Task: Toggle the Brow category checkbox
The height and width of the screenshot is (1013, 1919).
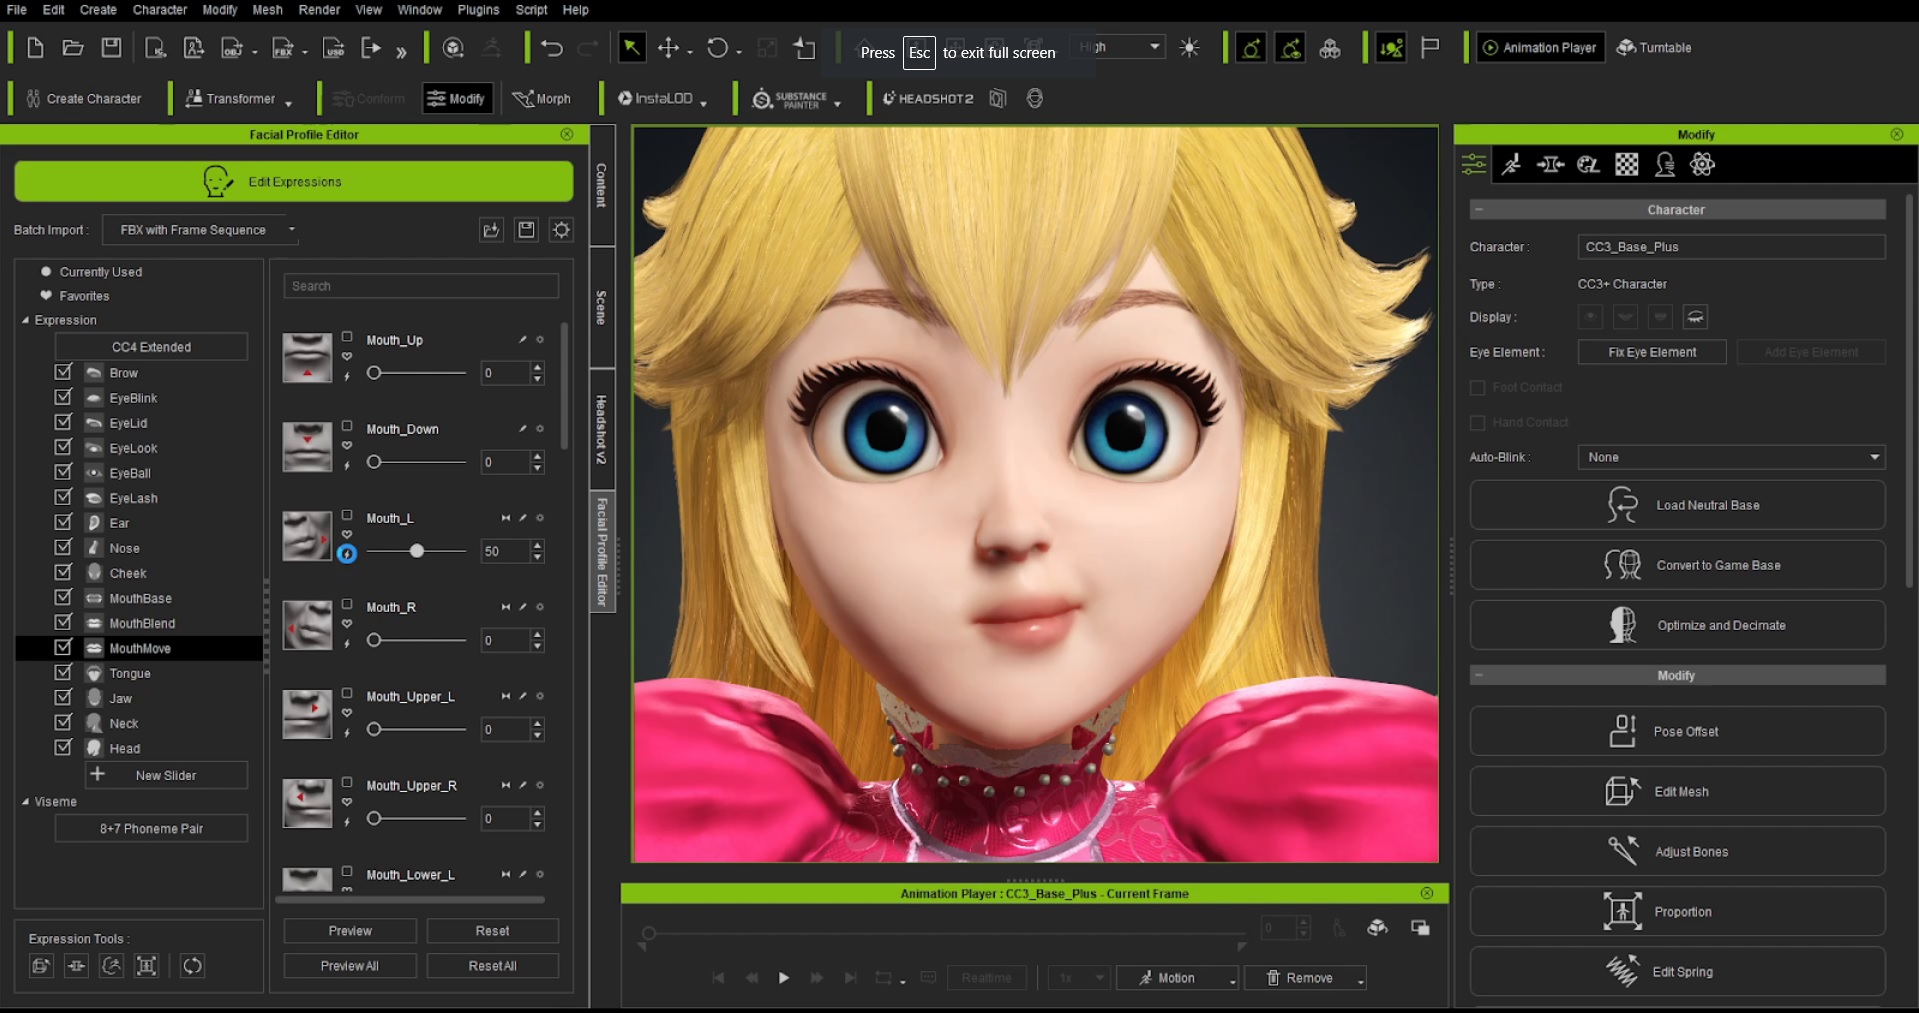Action: pyautogui.click(x=63, y=371)
